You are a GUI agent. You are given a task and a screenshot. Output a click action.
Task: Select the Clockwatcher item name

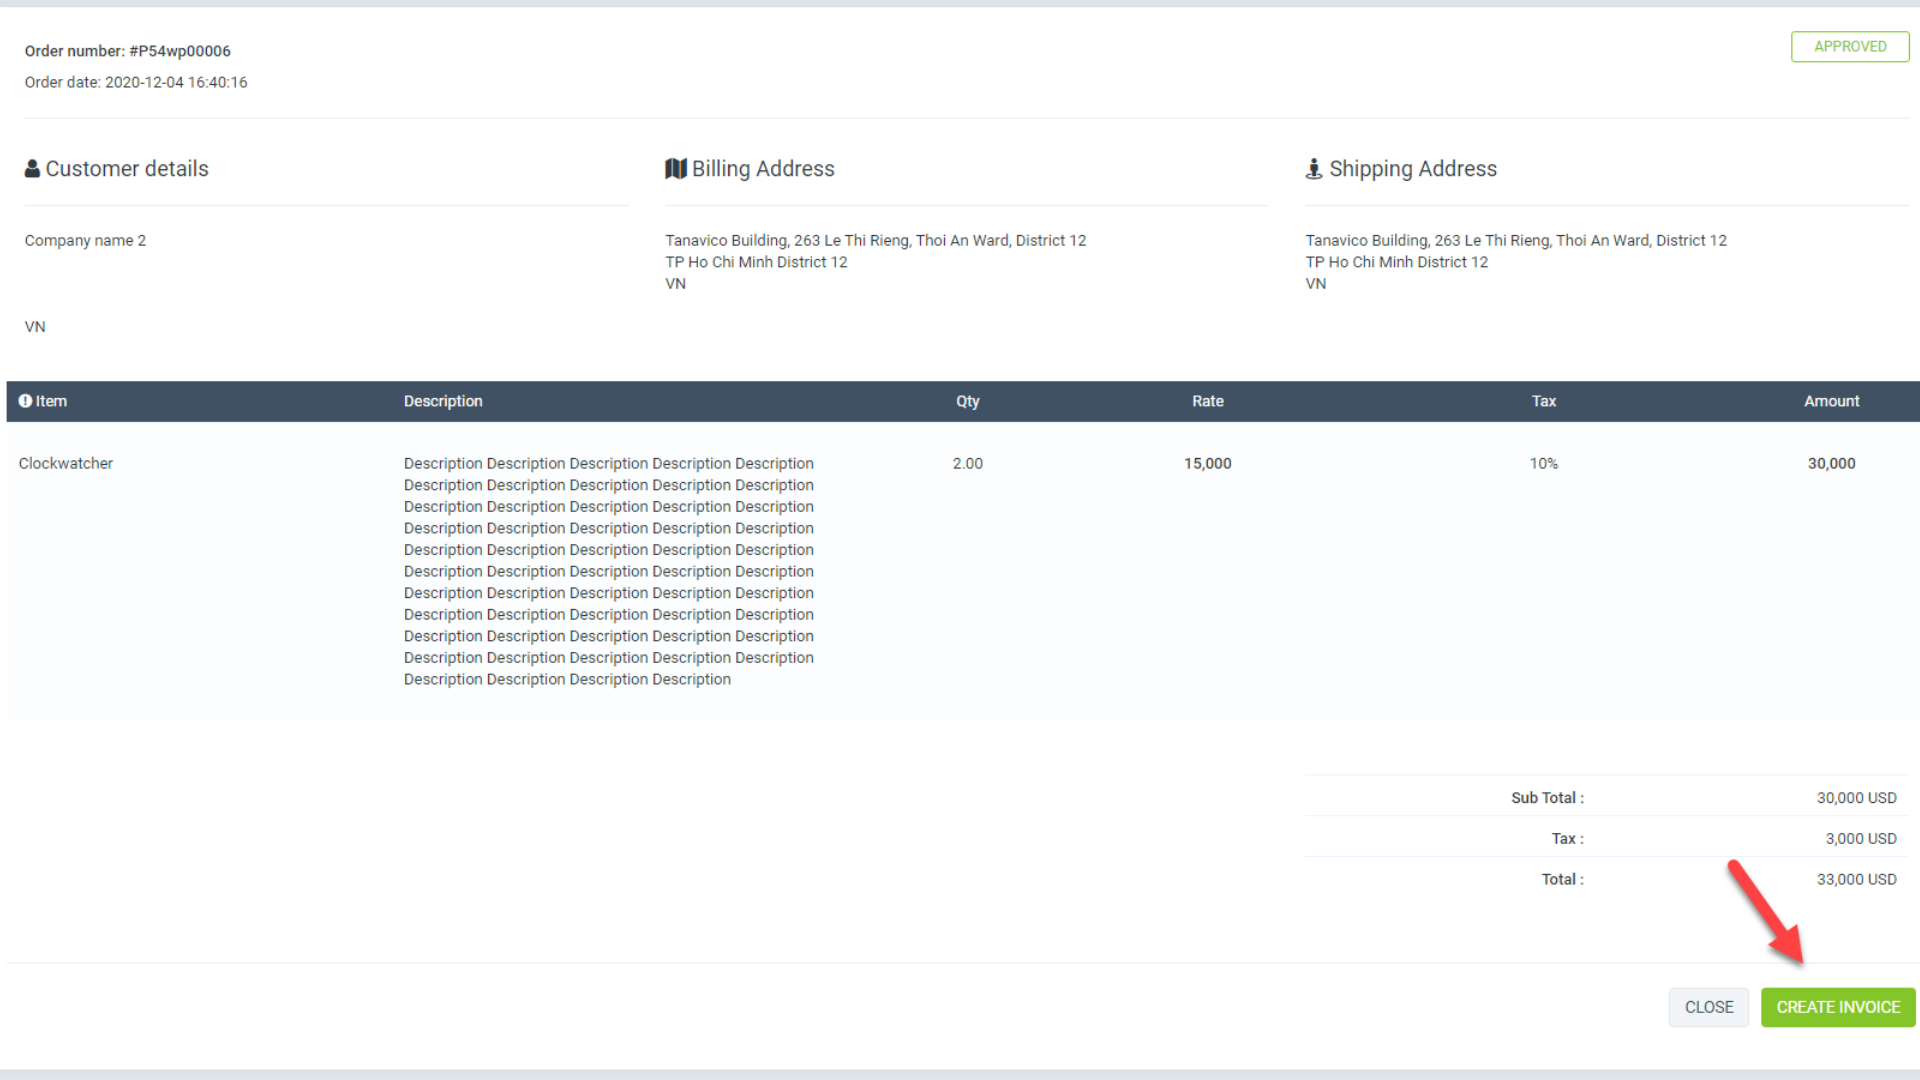pos(66,463)
